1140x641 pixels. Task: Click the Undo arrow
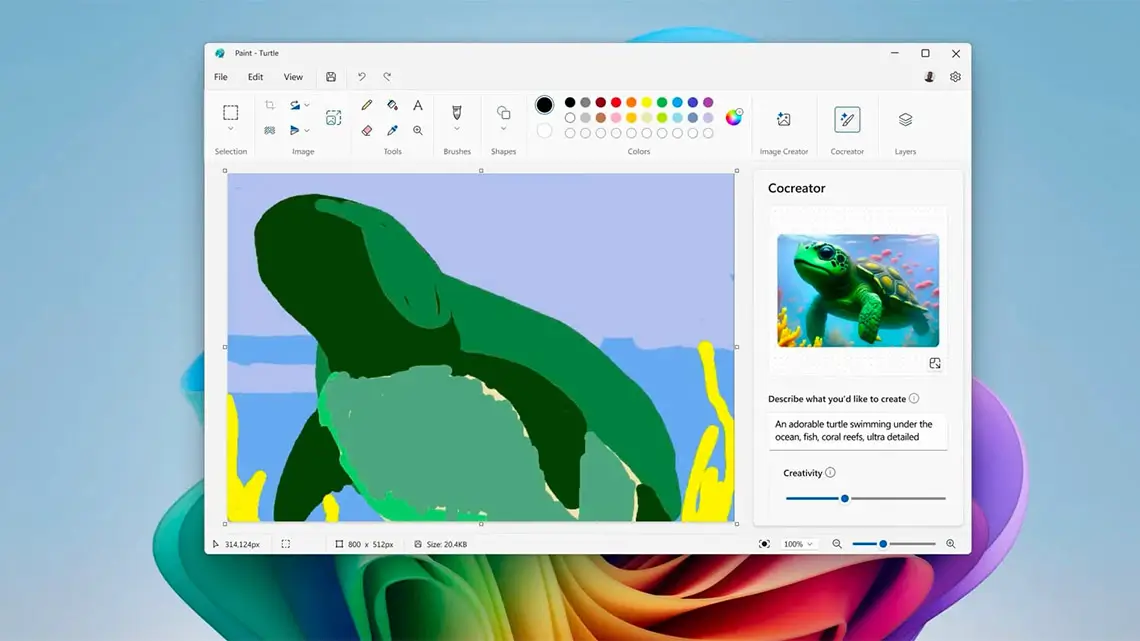tap(361, 77)
